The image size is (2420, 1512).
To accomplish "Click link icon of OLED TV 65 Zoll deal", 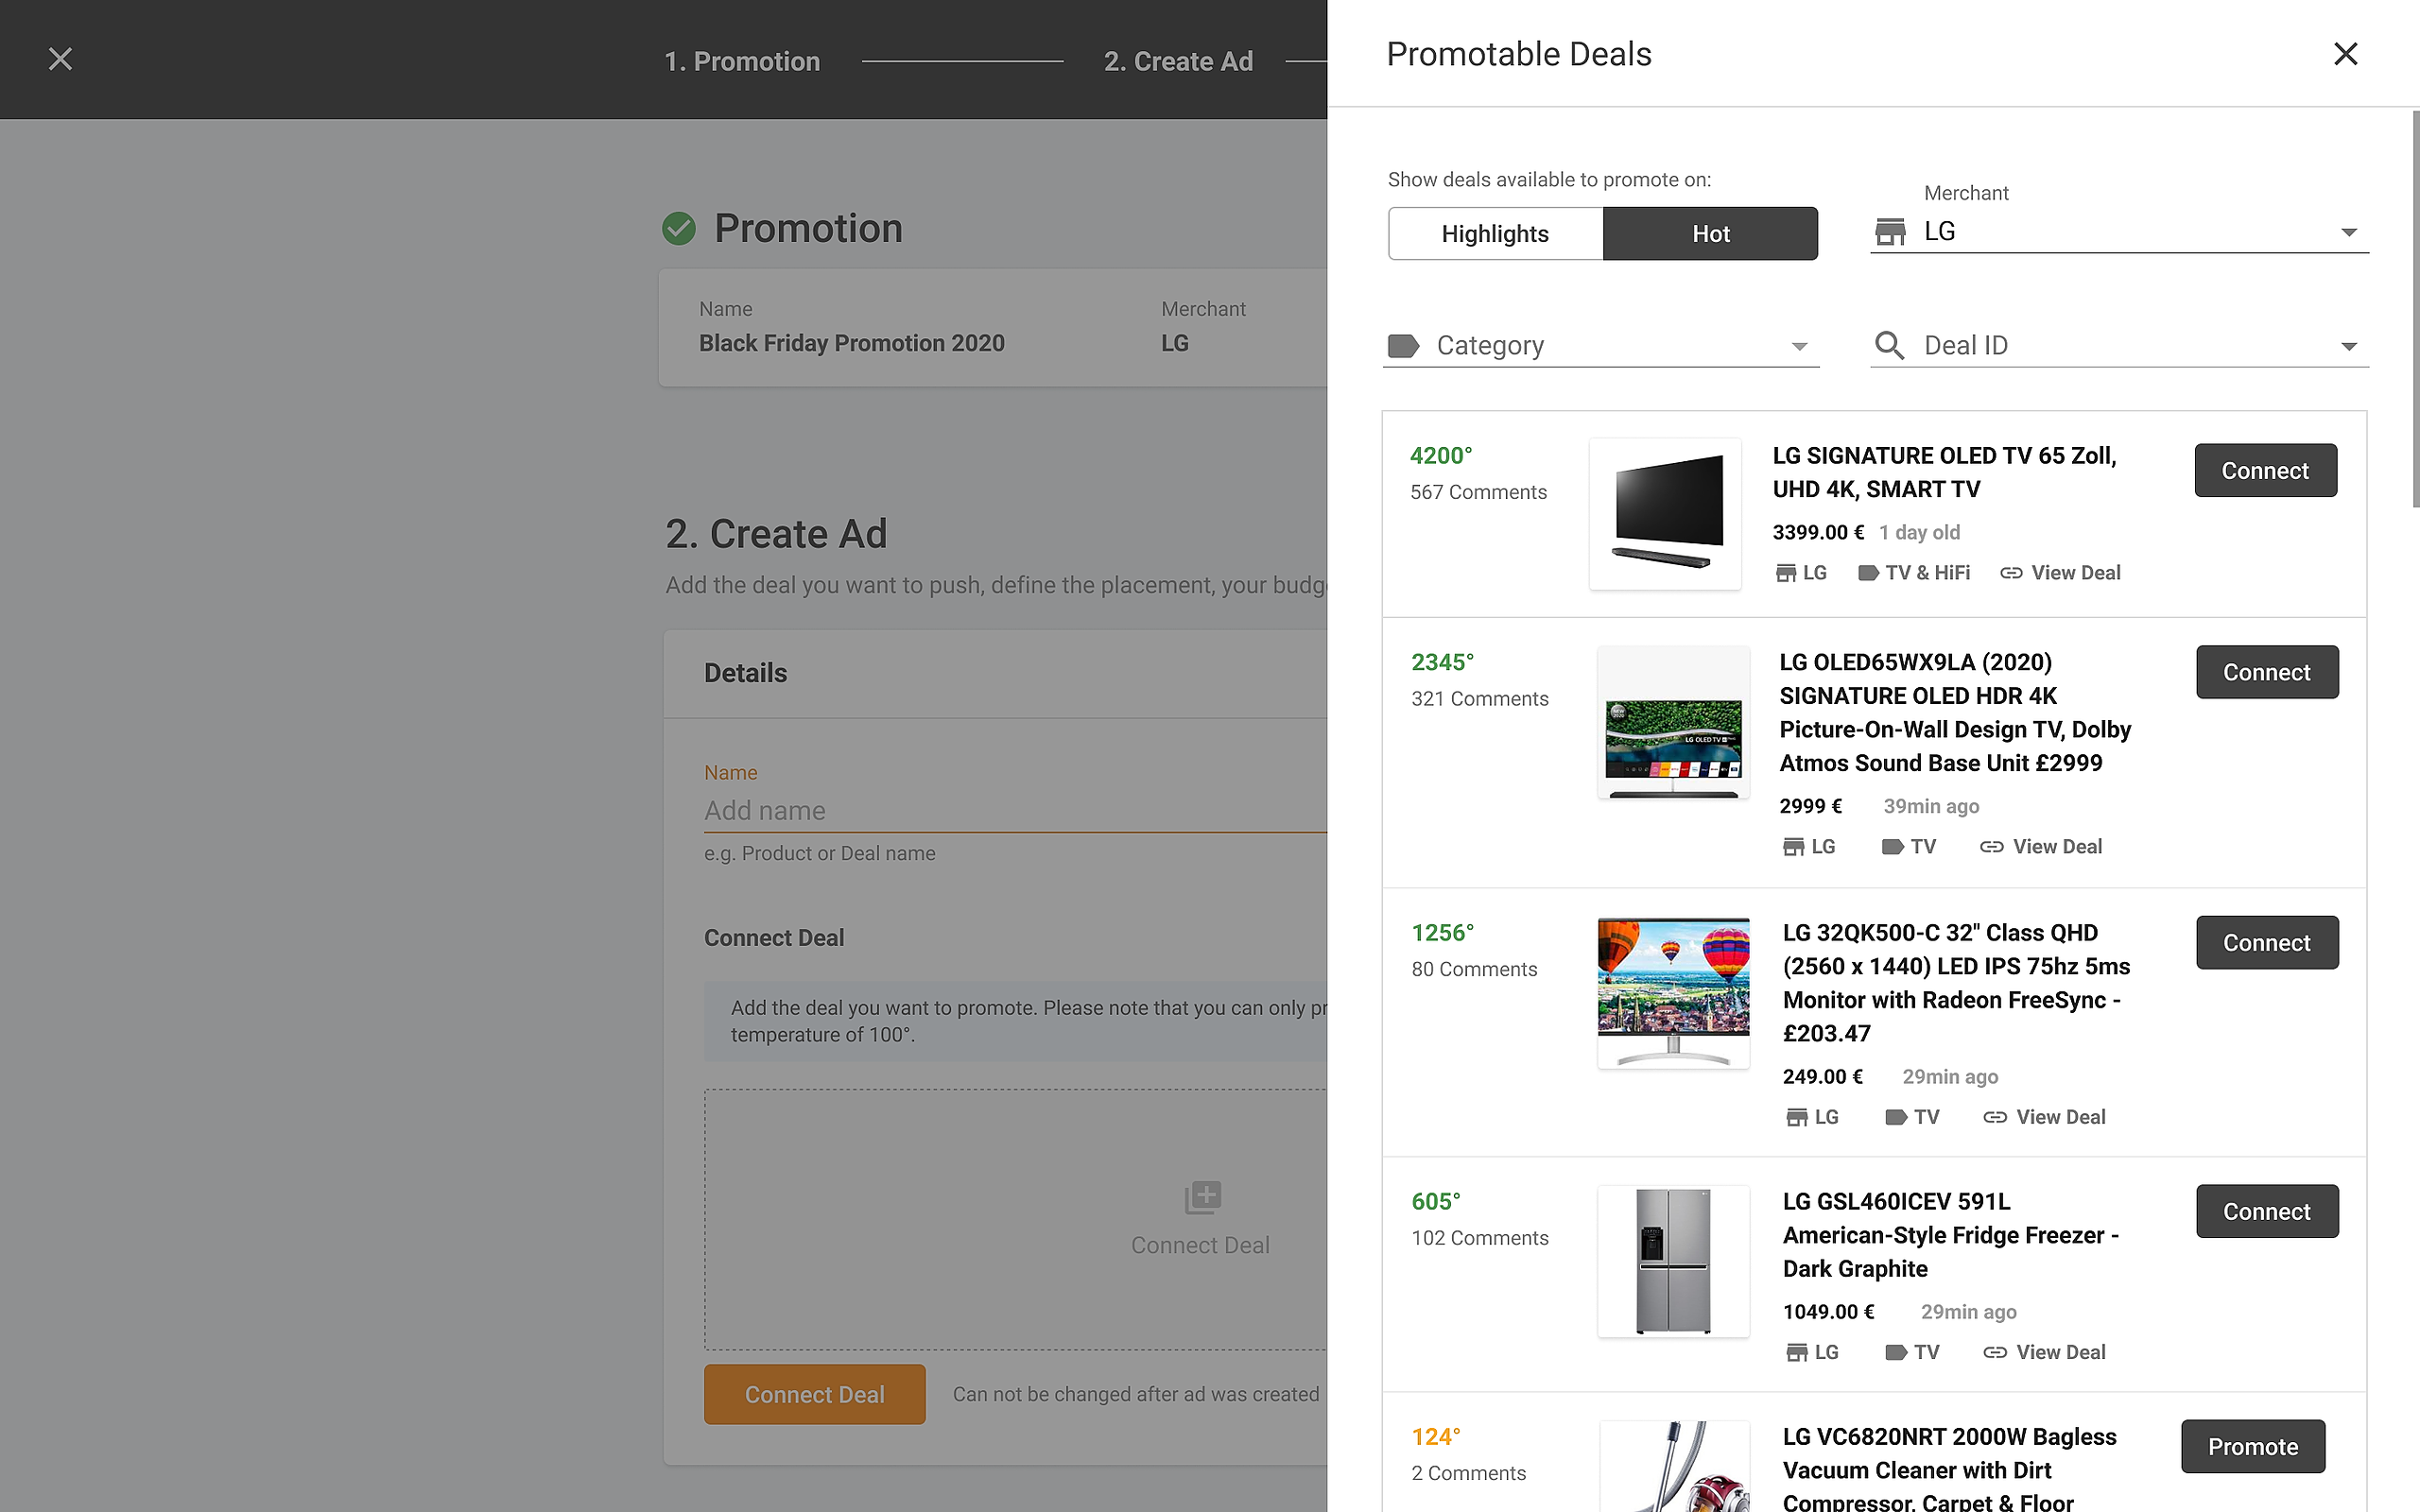I will (2010, 573).
